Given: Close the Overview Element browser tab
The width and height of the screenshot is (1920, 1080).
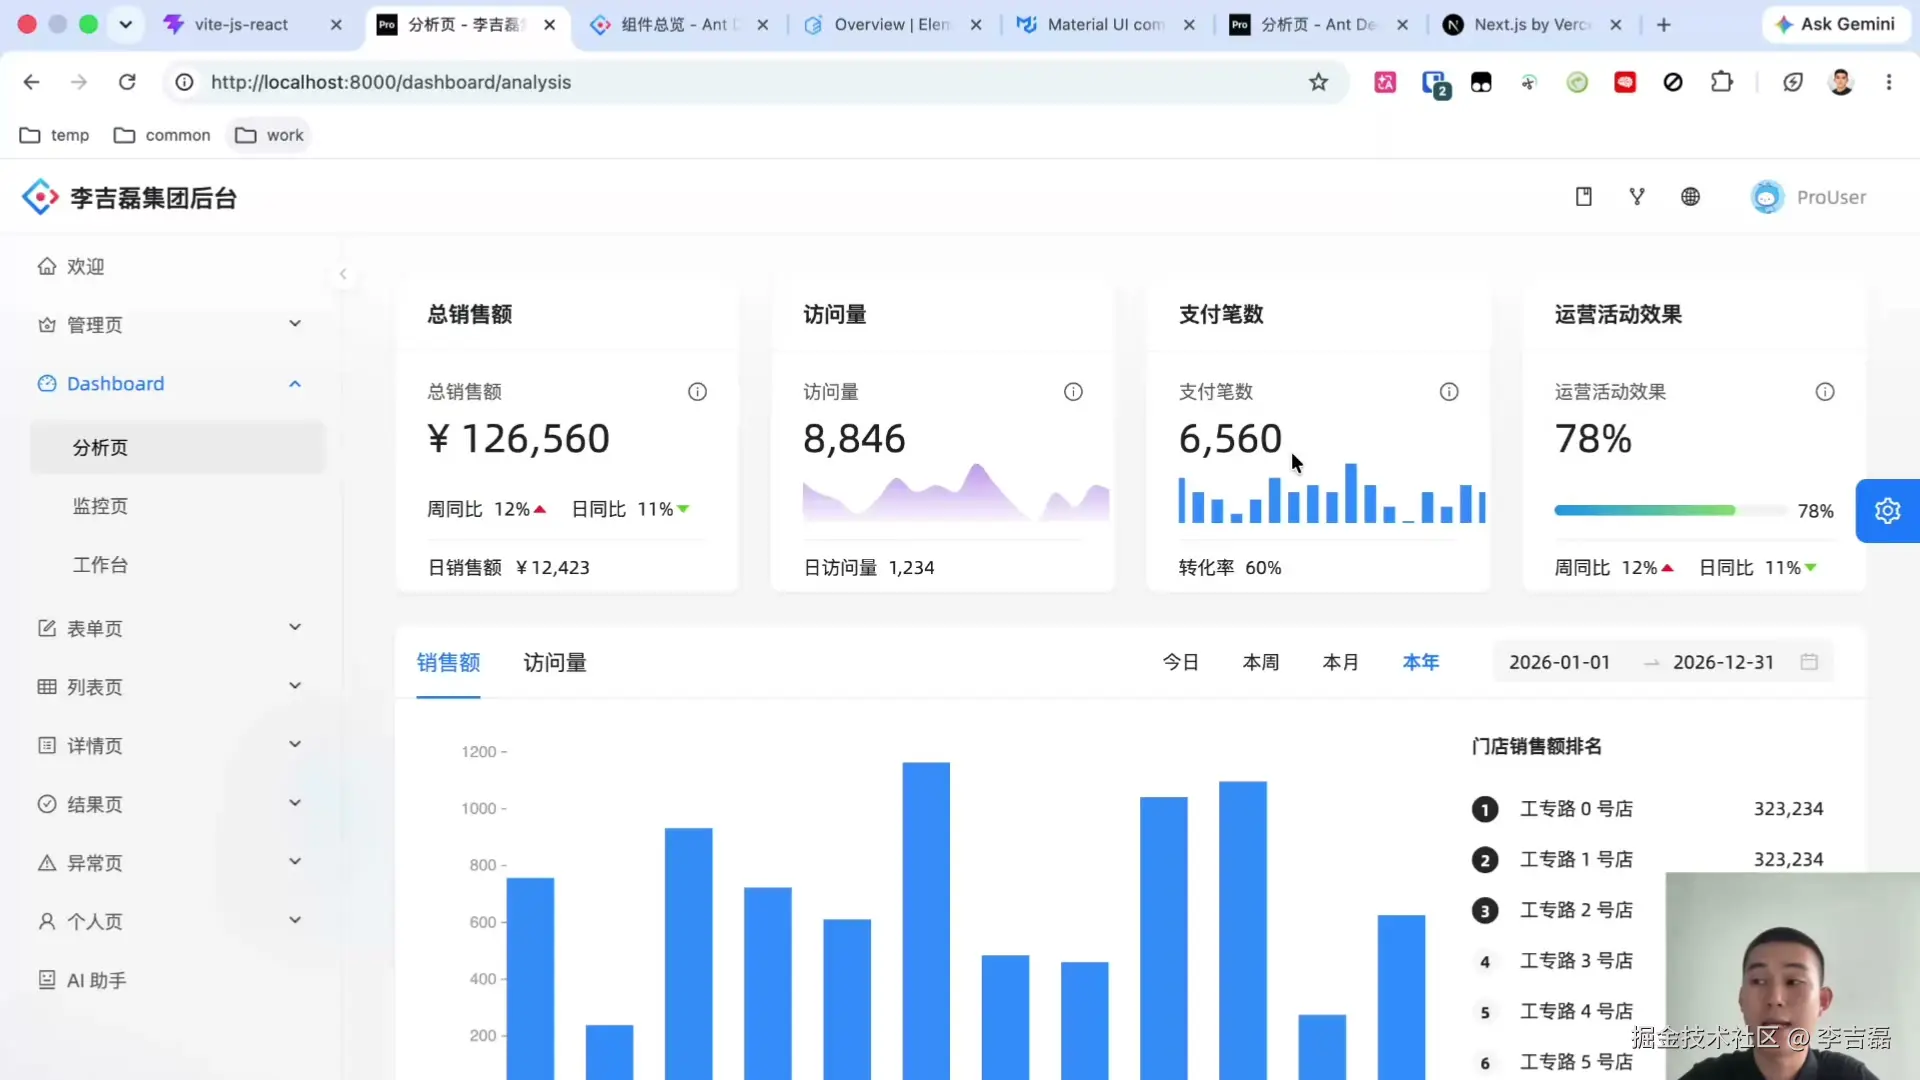Looking at the screenshot, I should [x=976, y=25].
